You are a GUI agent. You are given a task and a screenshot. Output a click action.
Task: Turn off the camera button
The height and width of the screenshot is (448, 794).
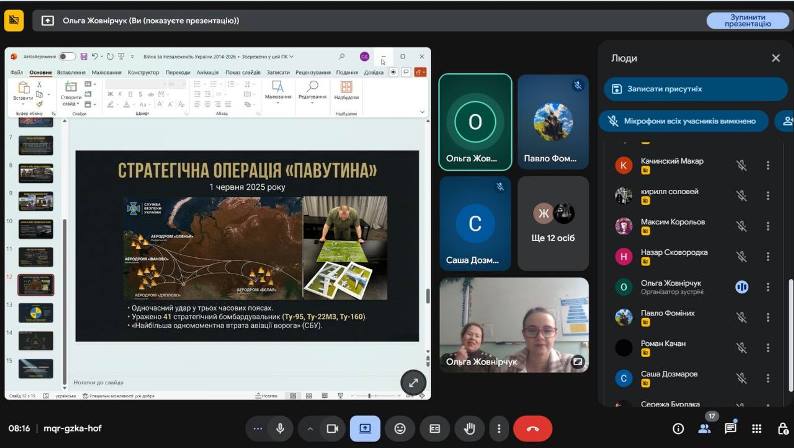tap(332, 429)
